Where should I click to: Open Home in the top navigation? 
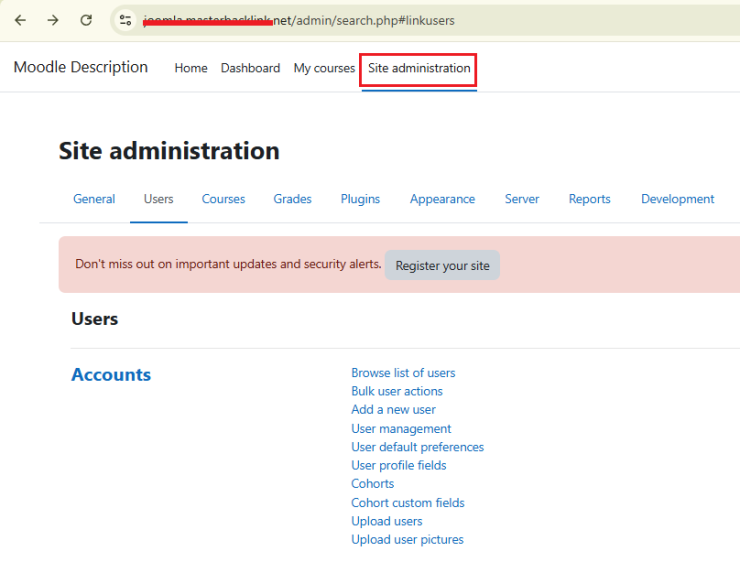point(191,68)
